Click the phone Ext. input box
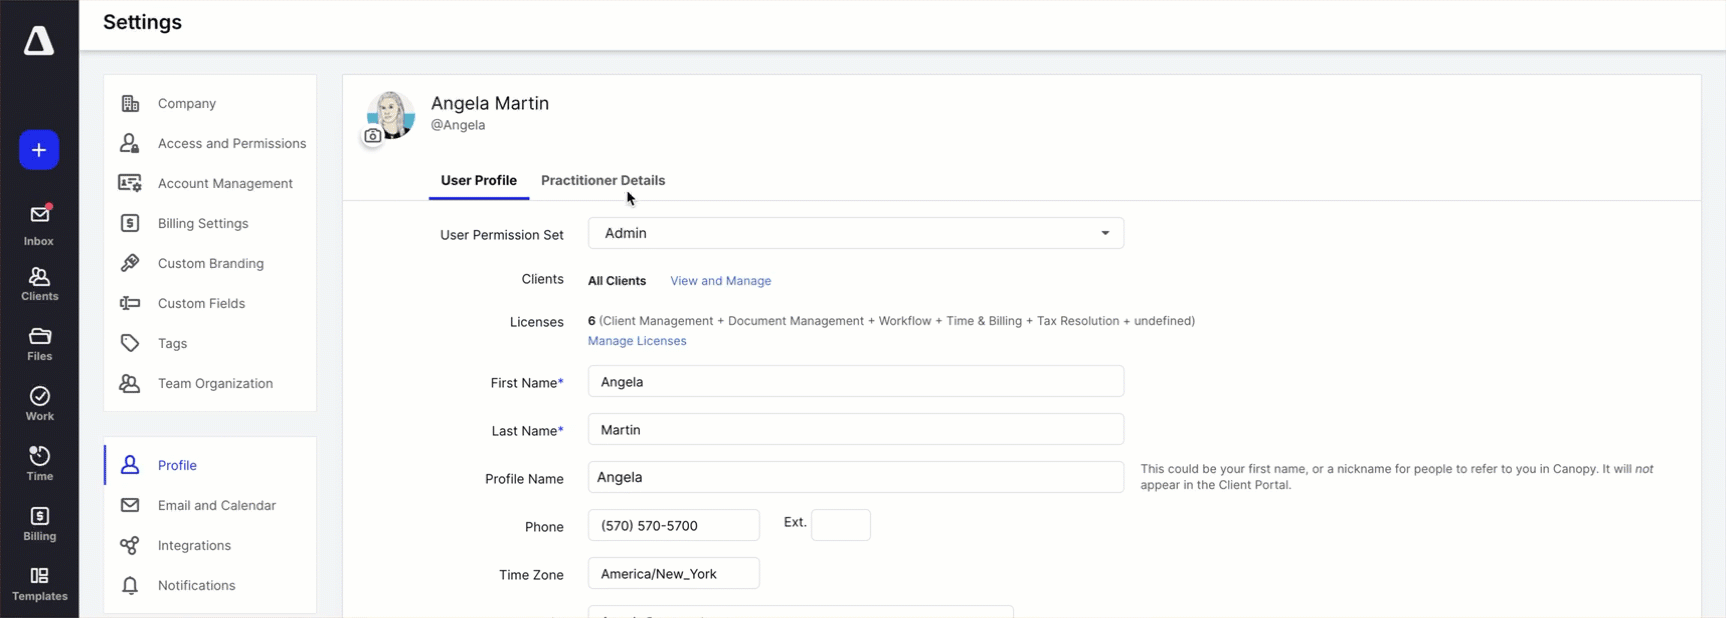 [x=840, y=525]
